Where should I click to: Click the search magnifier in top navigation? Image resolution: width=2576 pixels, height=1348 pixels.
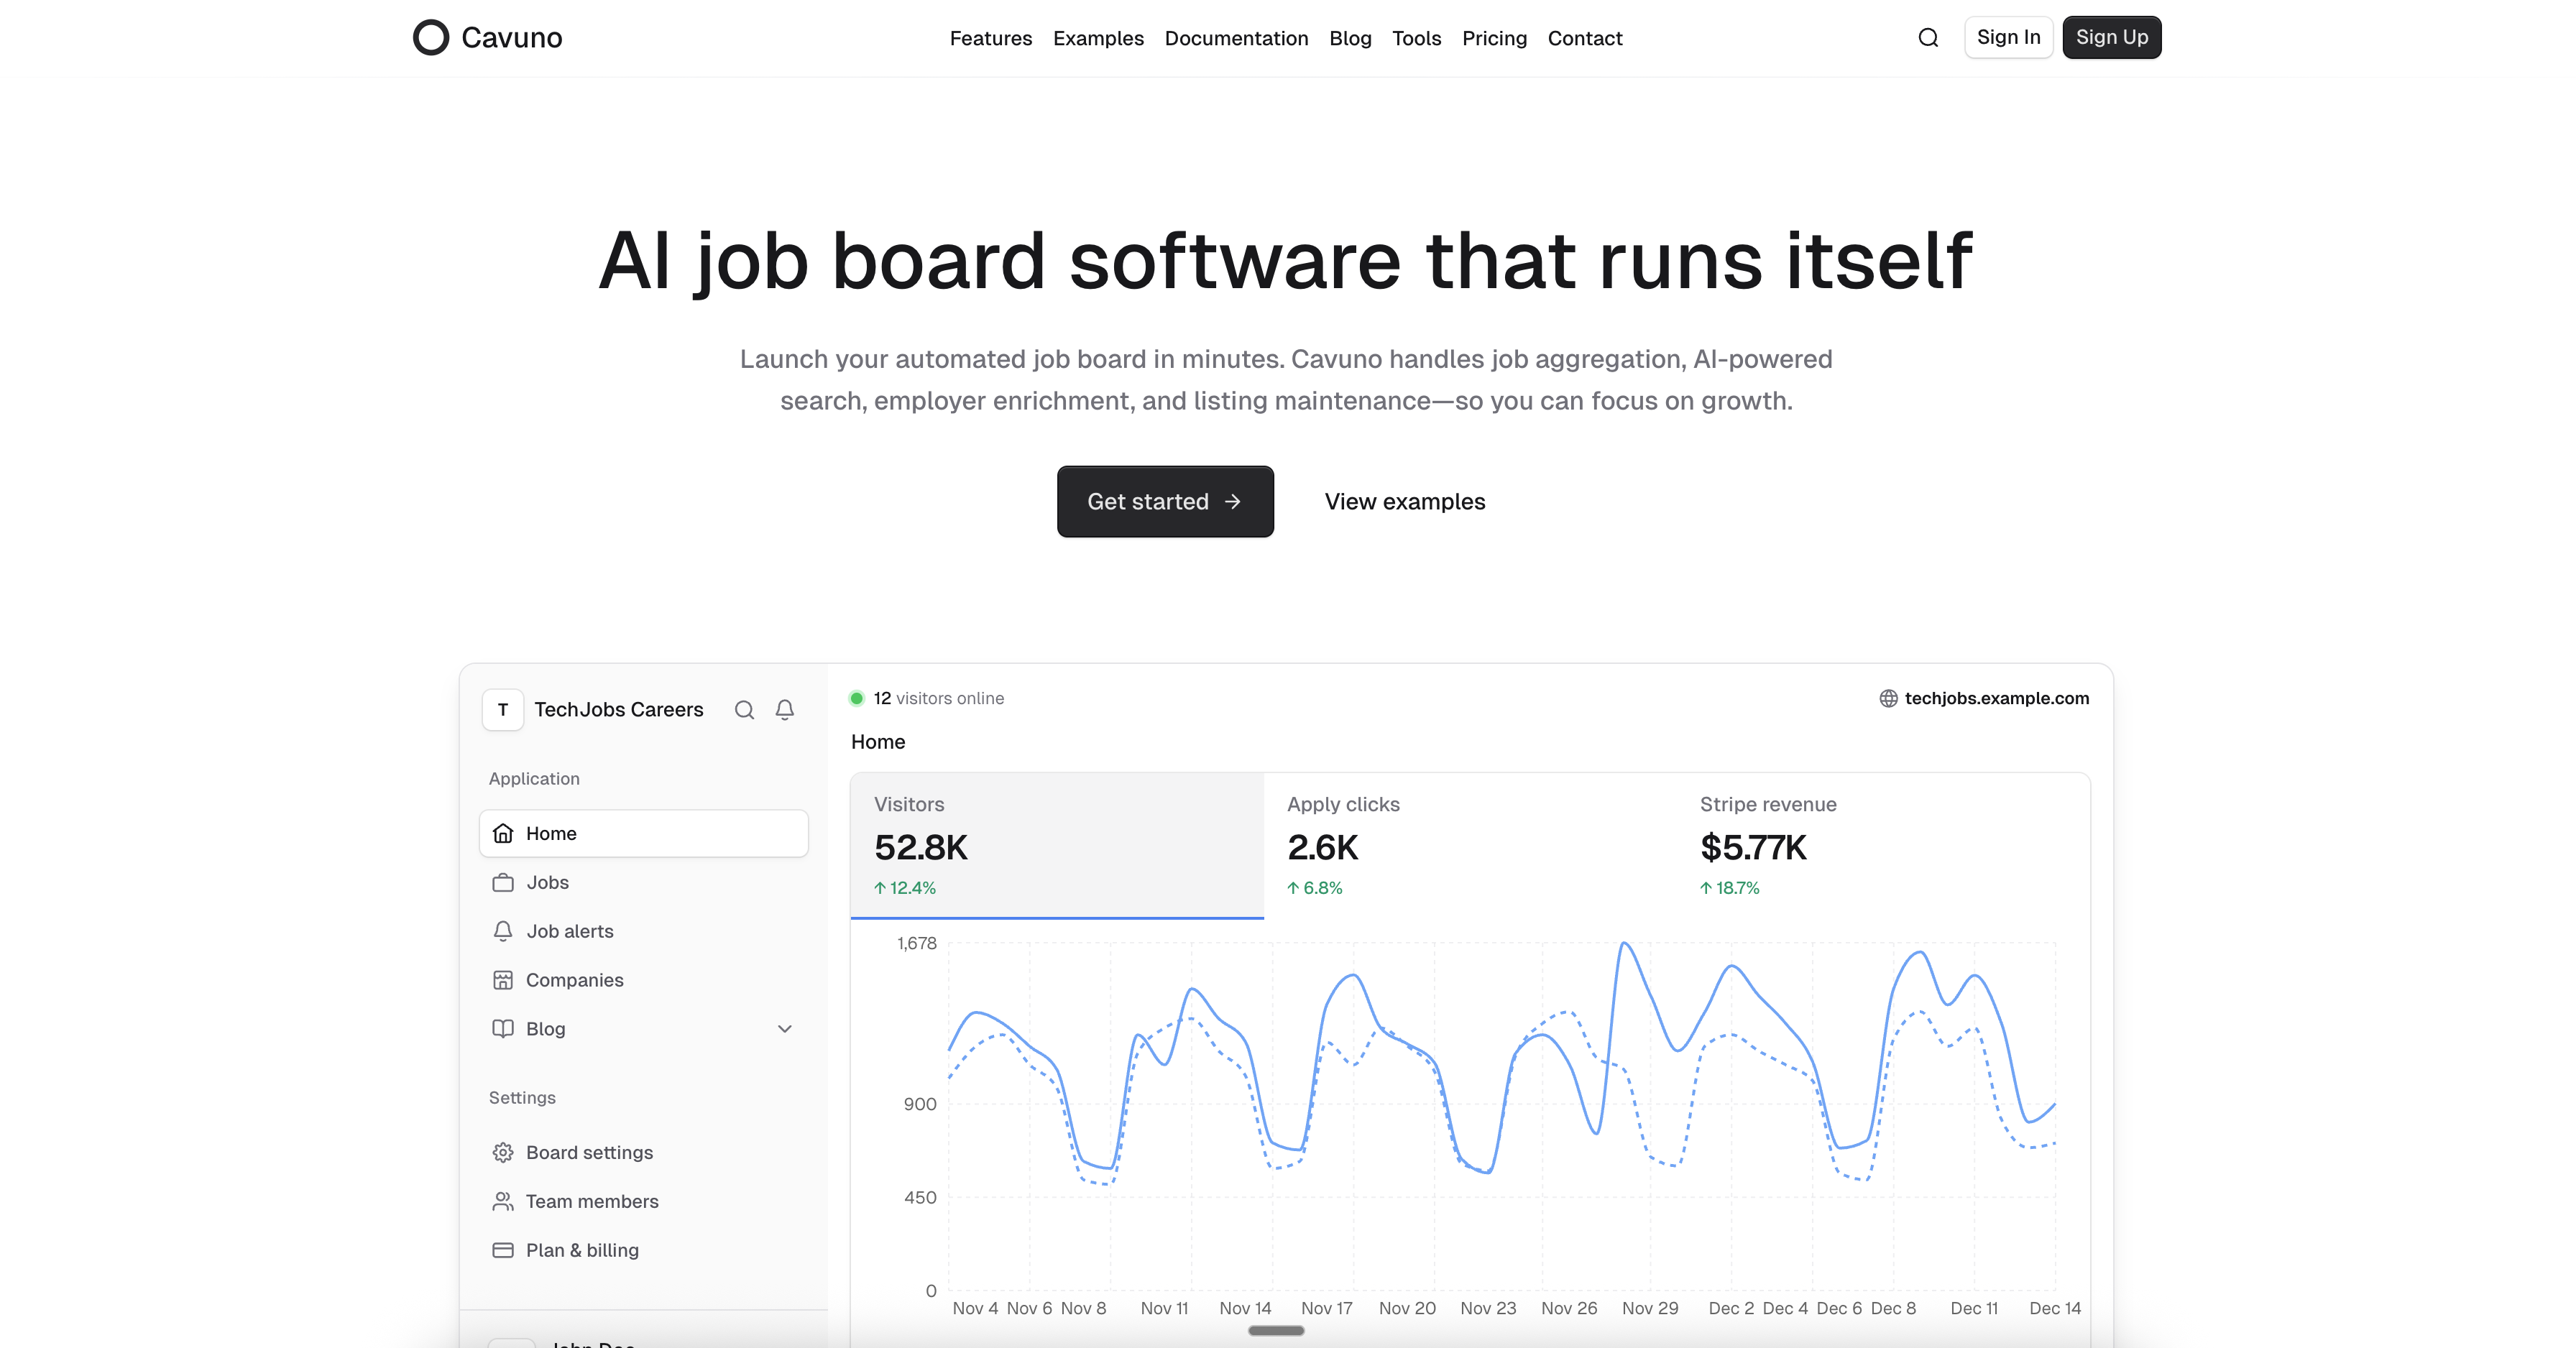1928,38
